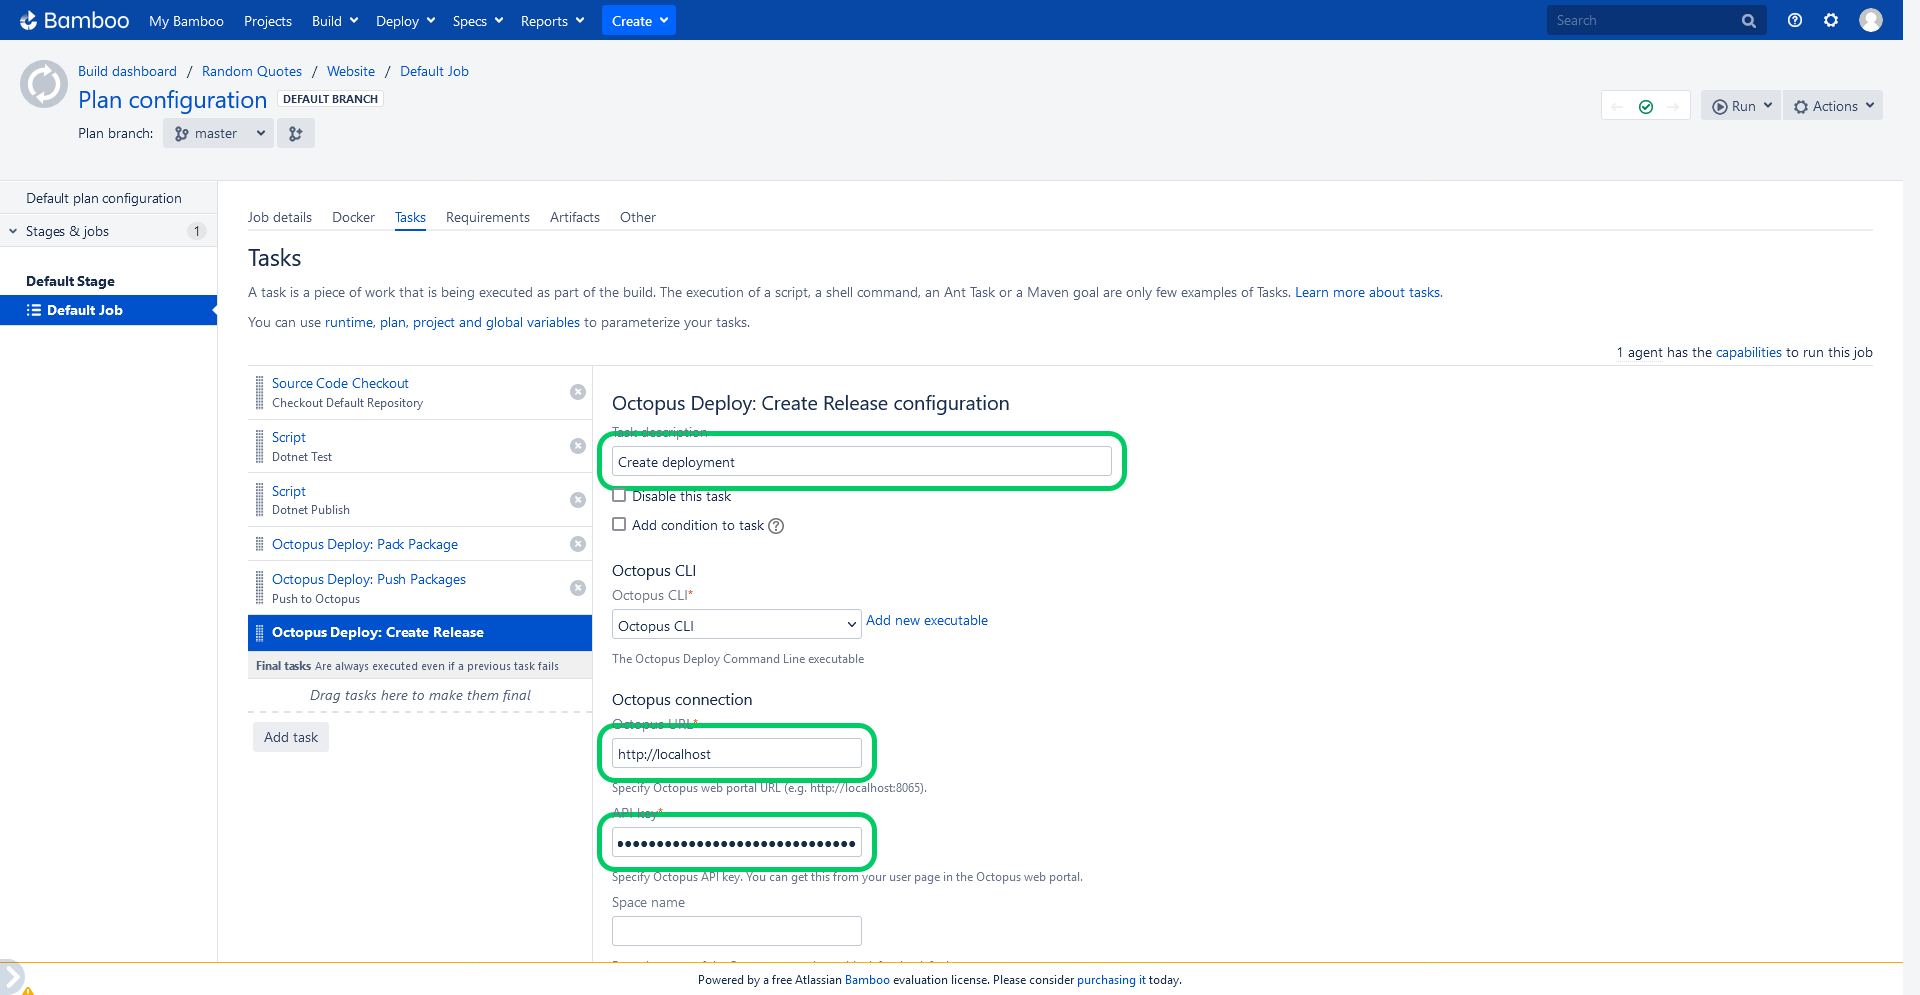Click Website breadcrumb link
Screen dimensions: 1920x995
[x=351, y=71]
